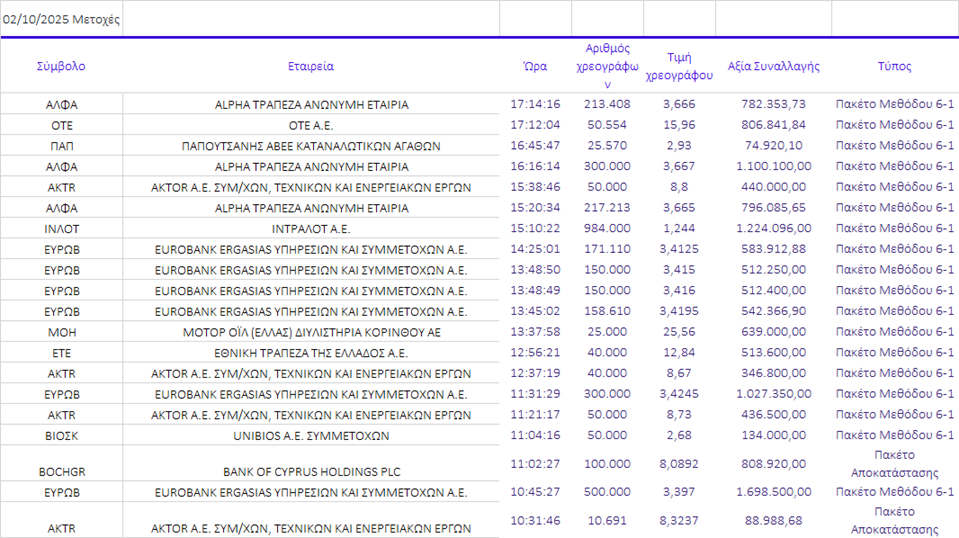The height and width of the screenshot is (538, 959).
Task: Select the ΠΑΠ symbol cell
Action: (x=62, y=146)
